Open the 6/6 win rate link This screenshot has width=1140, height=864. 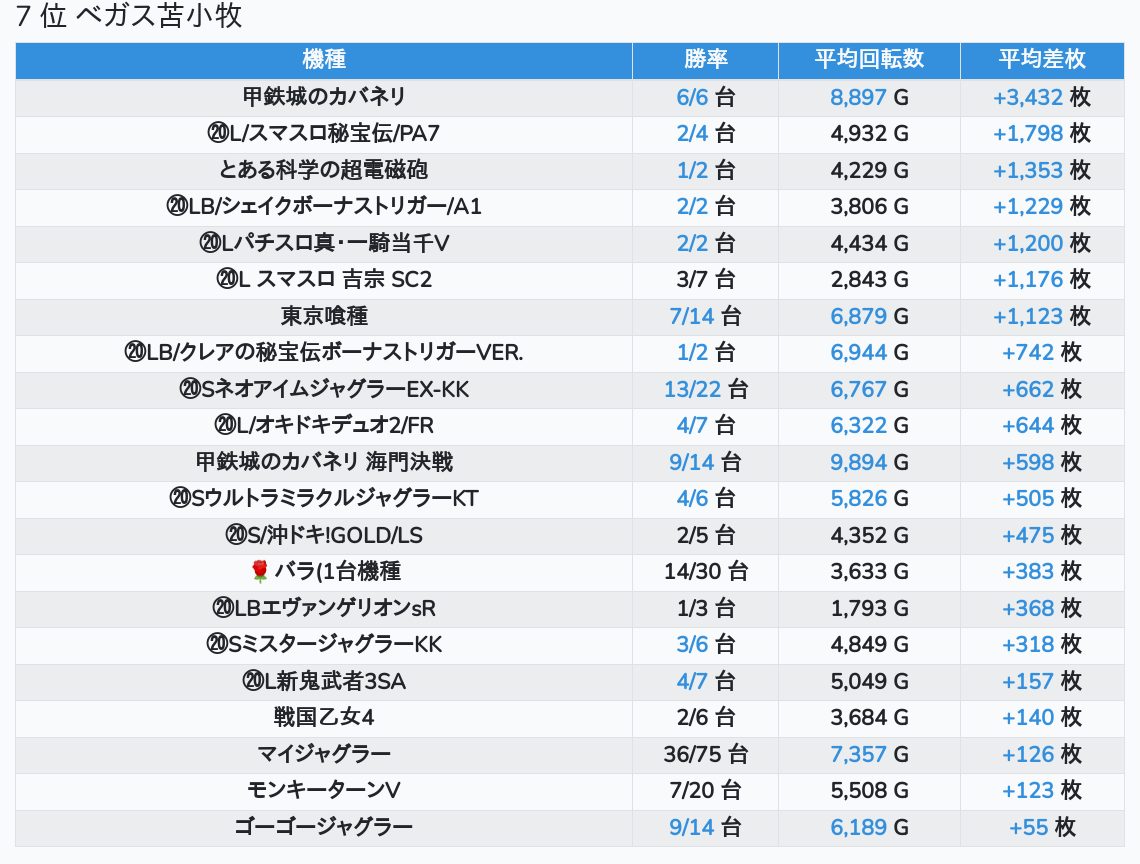(x=692, y=97)
